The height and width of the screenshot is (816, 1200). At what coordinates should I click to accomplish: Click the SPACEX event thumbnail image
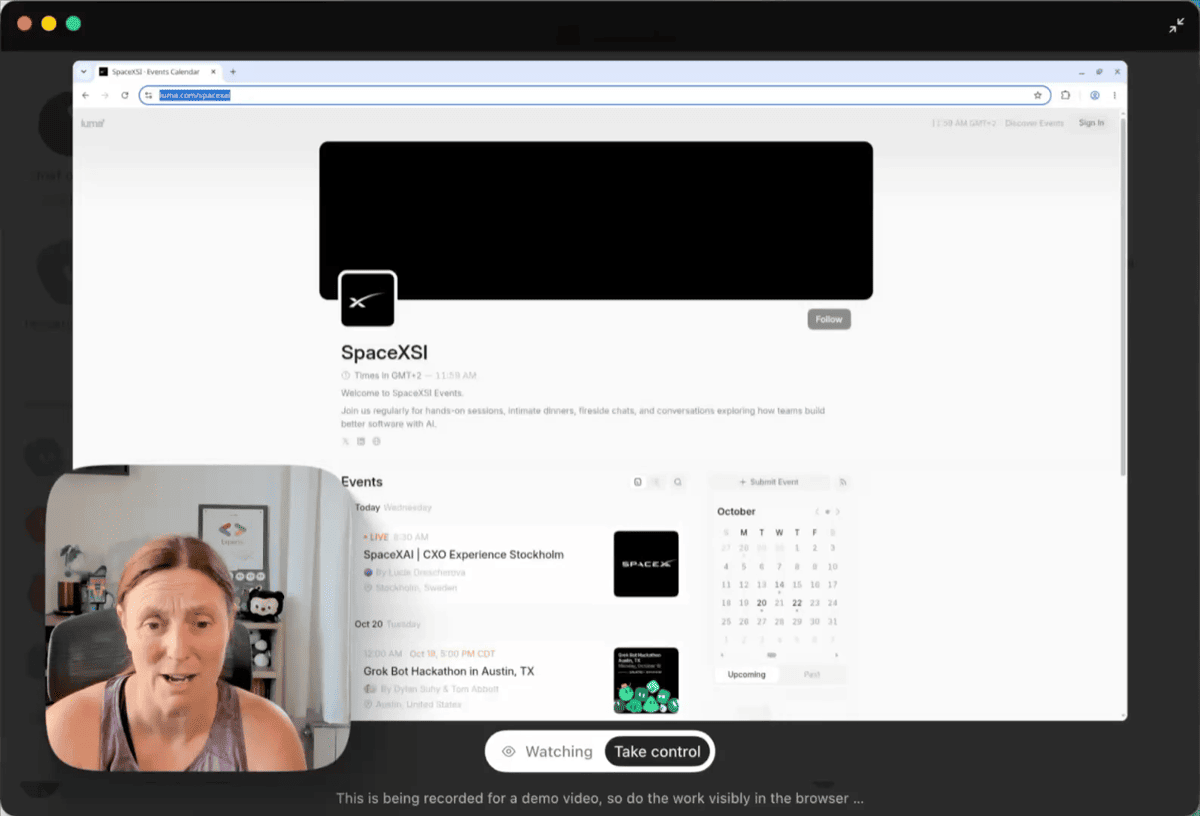click(x=646, y=564)
